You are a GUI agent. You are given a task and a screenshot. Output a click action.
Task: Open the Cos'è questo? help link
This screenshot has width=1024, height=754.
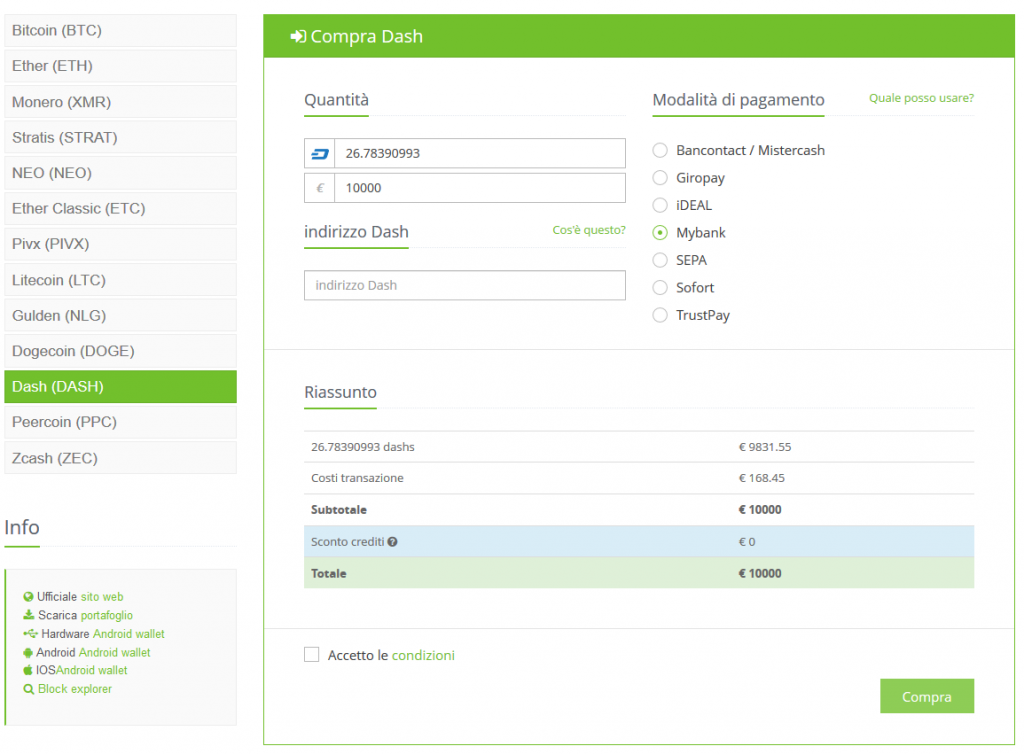click(589, 230)
